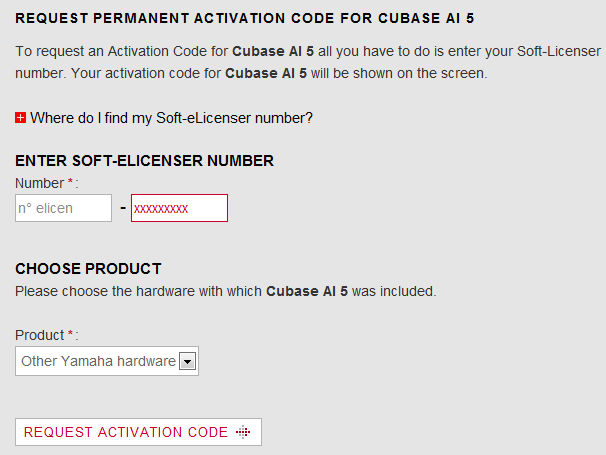Click the arrow button of the Product combo box

[186, 361]
